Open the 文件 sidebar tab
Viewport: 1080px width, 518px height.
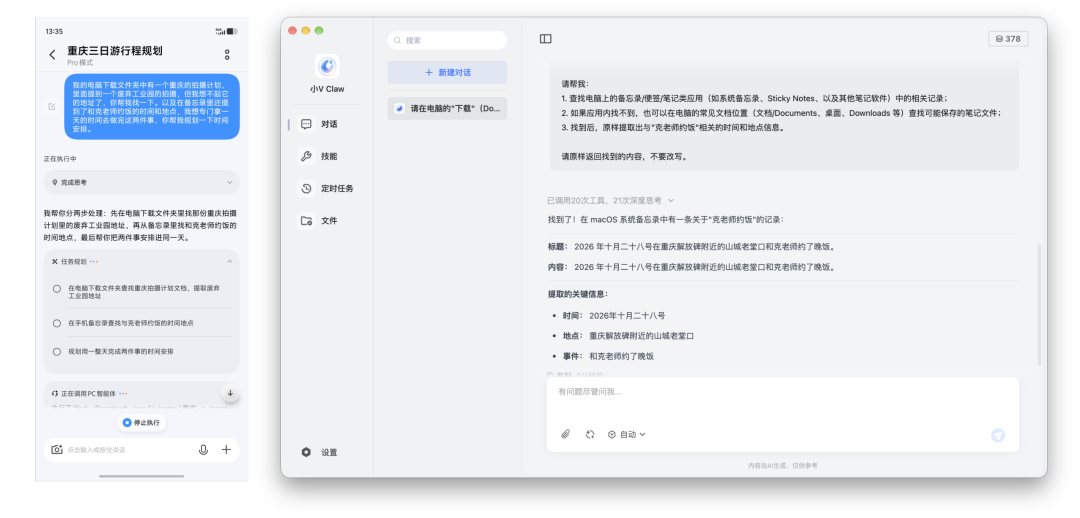coord(327,221)
